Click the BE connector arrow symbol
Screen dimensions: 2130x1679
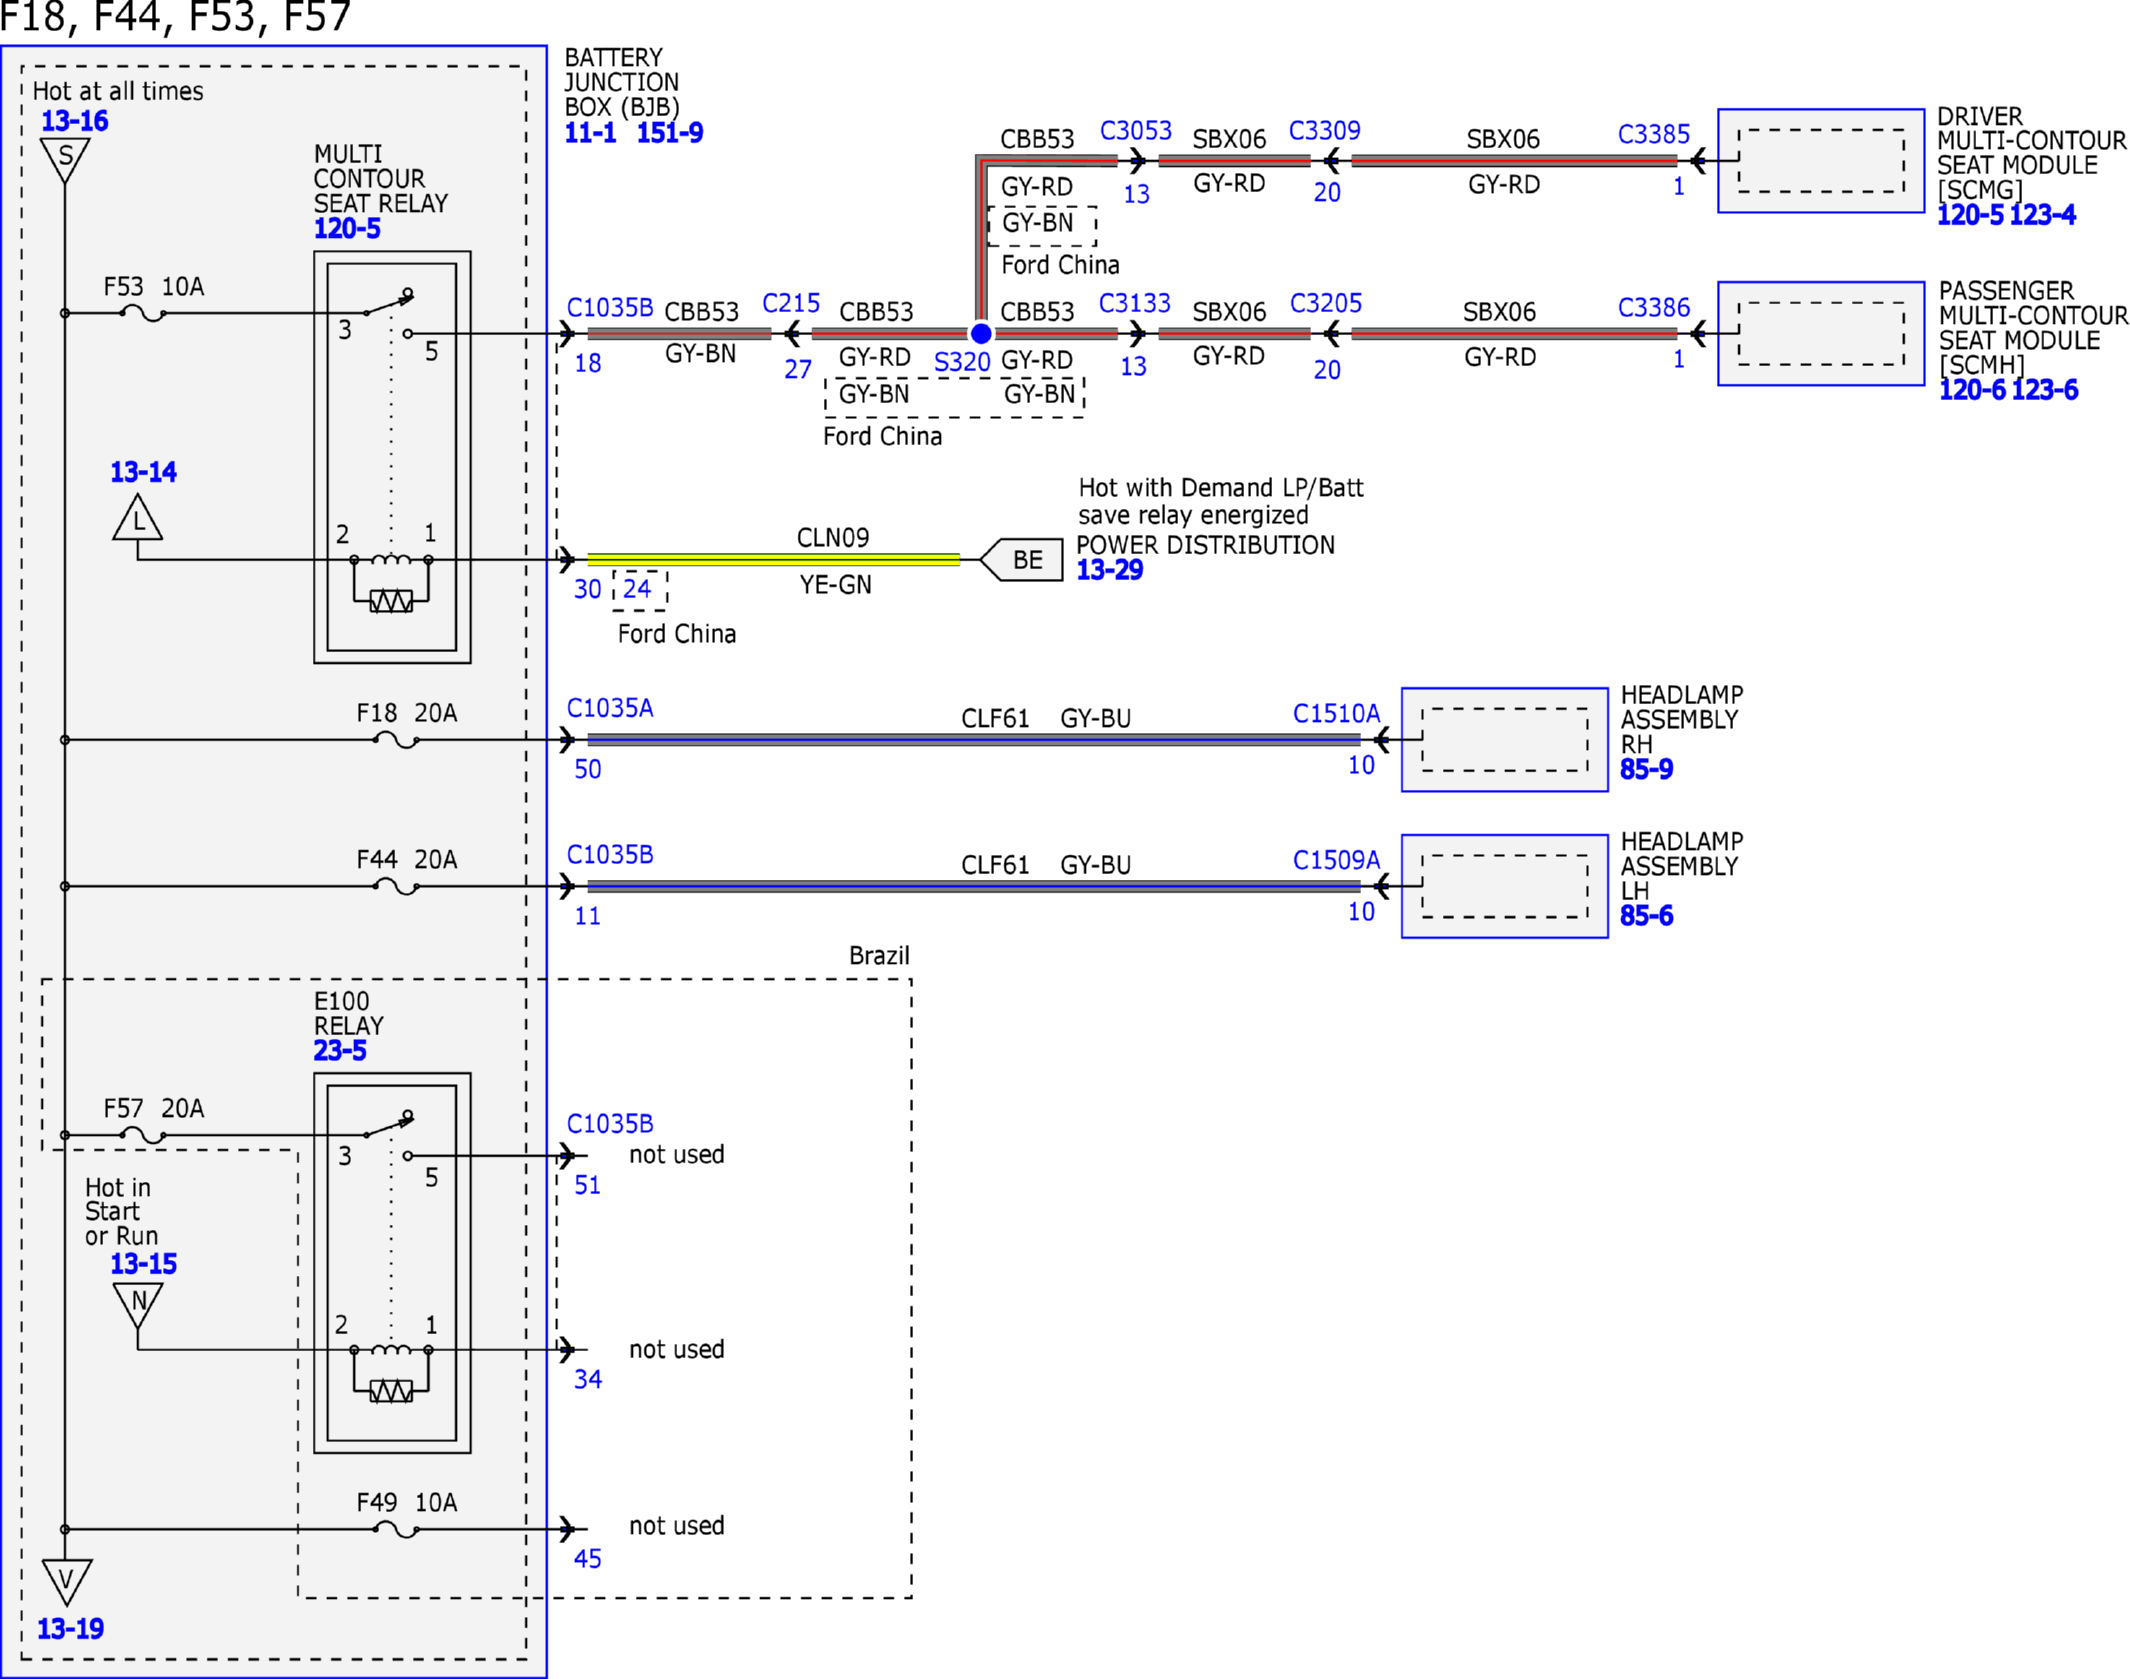point(1021,559)
